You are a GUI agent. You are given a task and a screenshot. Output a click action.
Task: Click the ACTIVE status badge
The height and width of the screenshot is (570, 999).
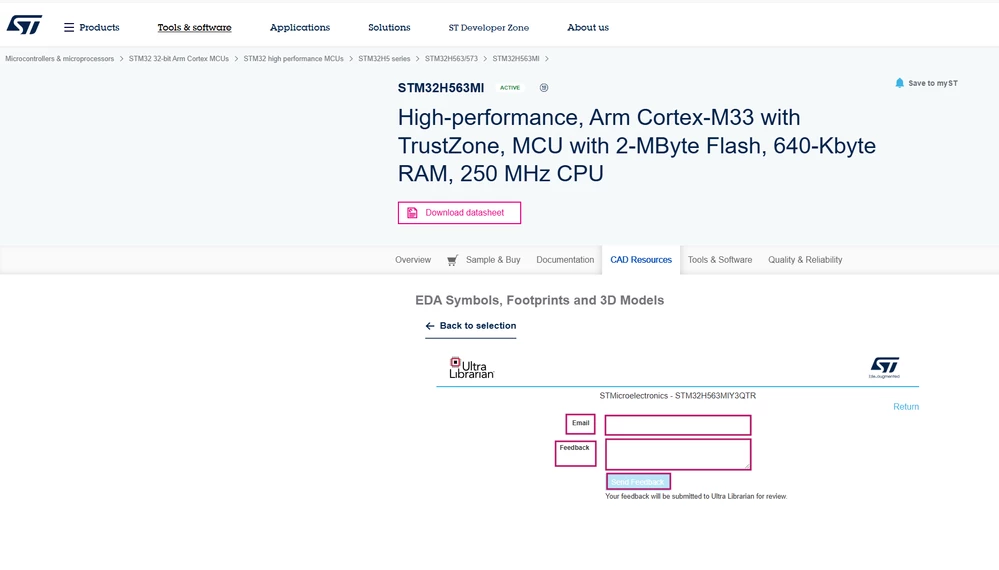(510, 88)
